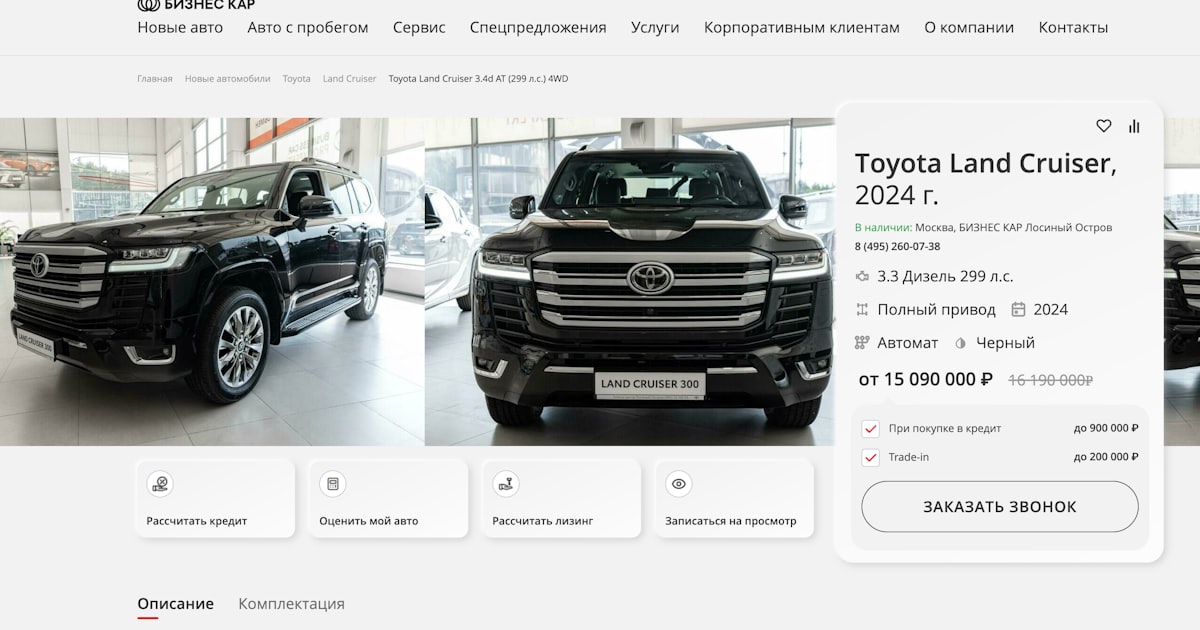Screen dimensions: 1200x630
Task: Click the credit calculator icon
Action: click(x=160, y=484)
